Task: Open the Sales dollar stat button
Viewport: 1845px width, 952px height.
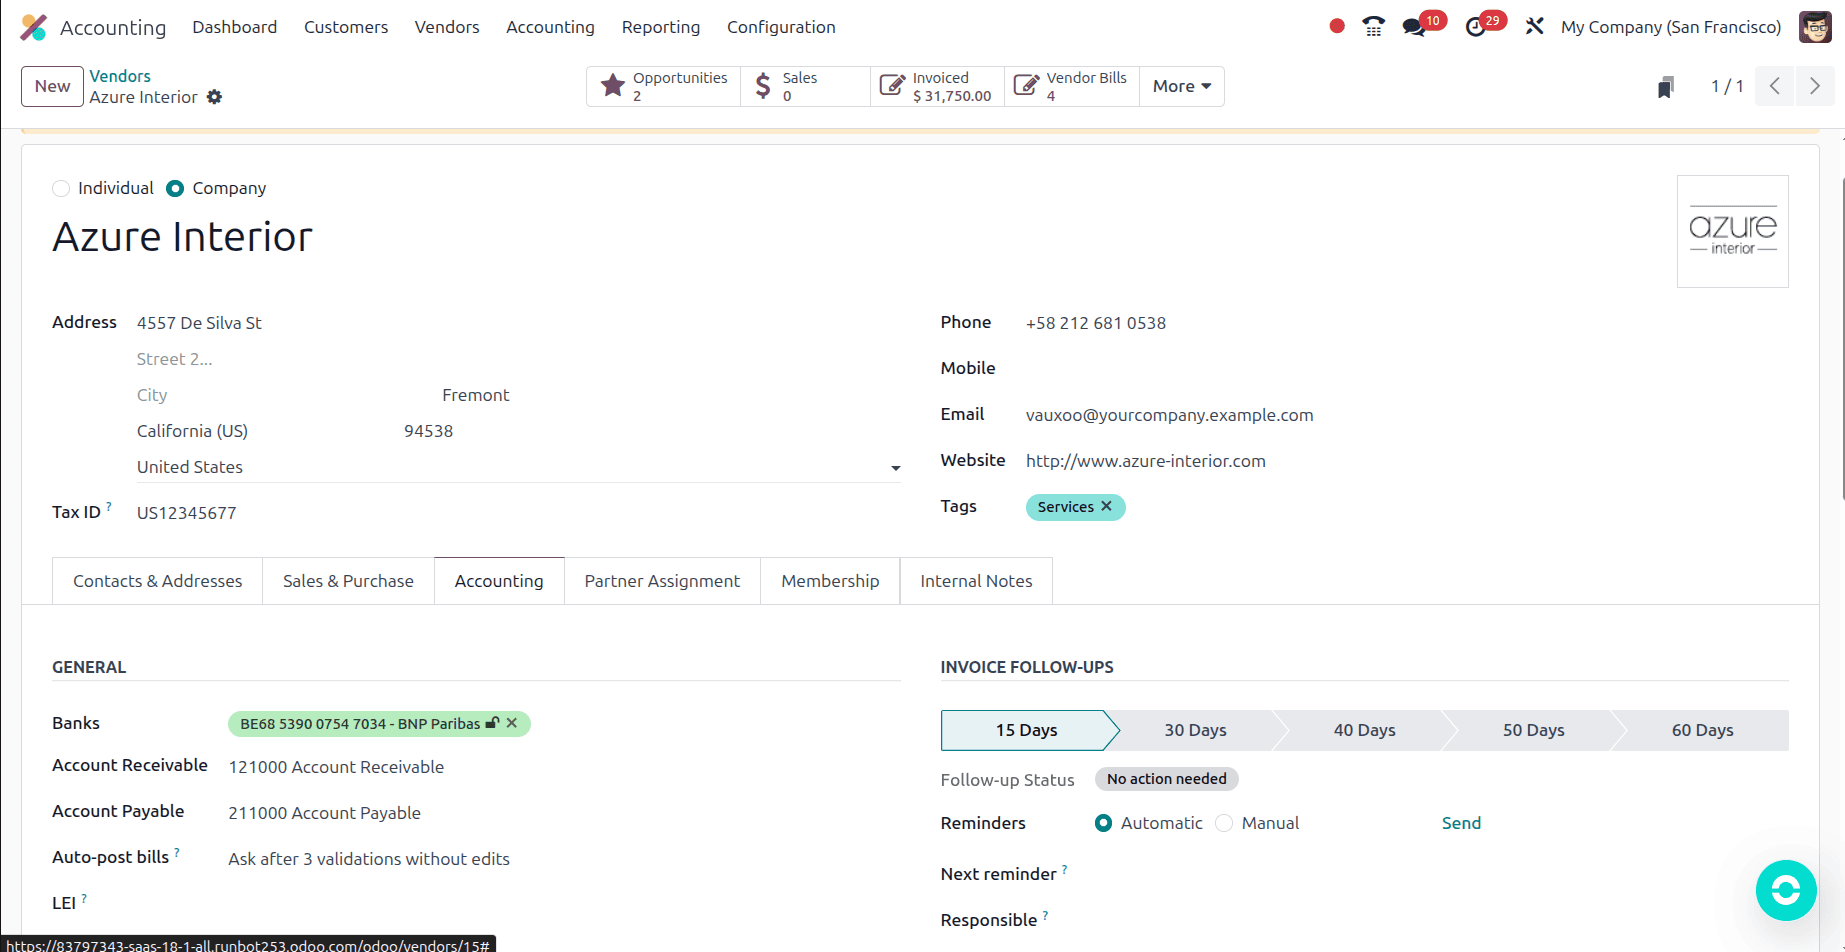Action: 805,86
